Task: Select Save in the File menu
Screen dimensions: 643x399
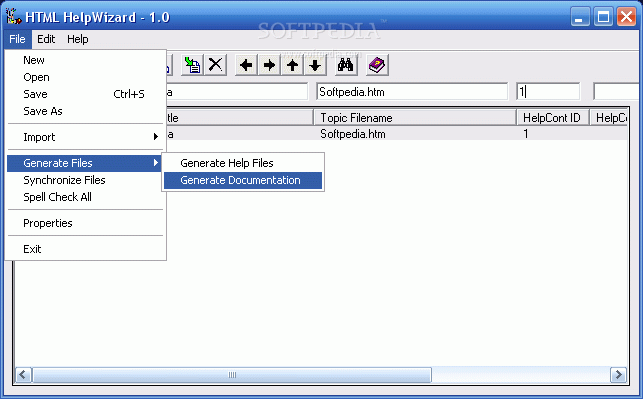Action: [x=85, y=94]
